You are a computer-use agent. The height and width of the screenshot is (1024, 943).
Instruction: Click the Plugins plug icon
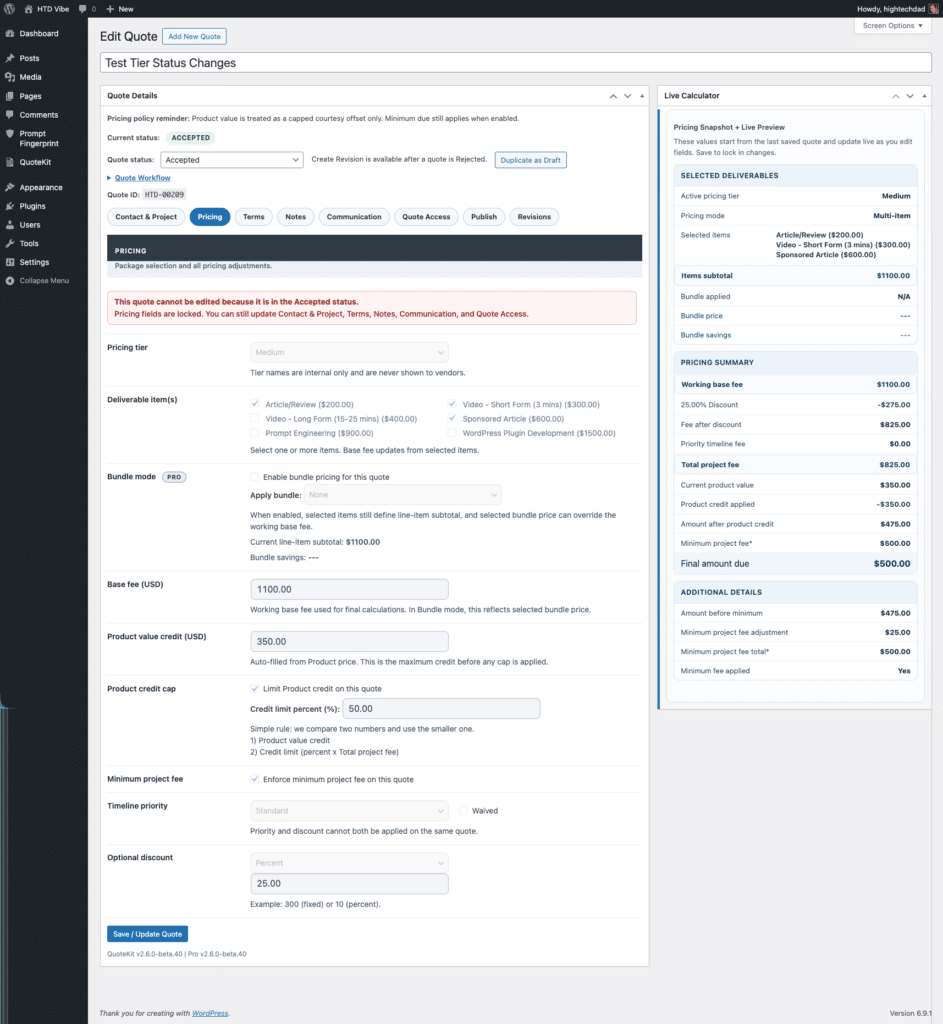point(10,206)
